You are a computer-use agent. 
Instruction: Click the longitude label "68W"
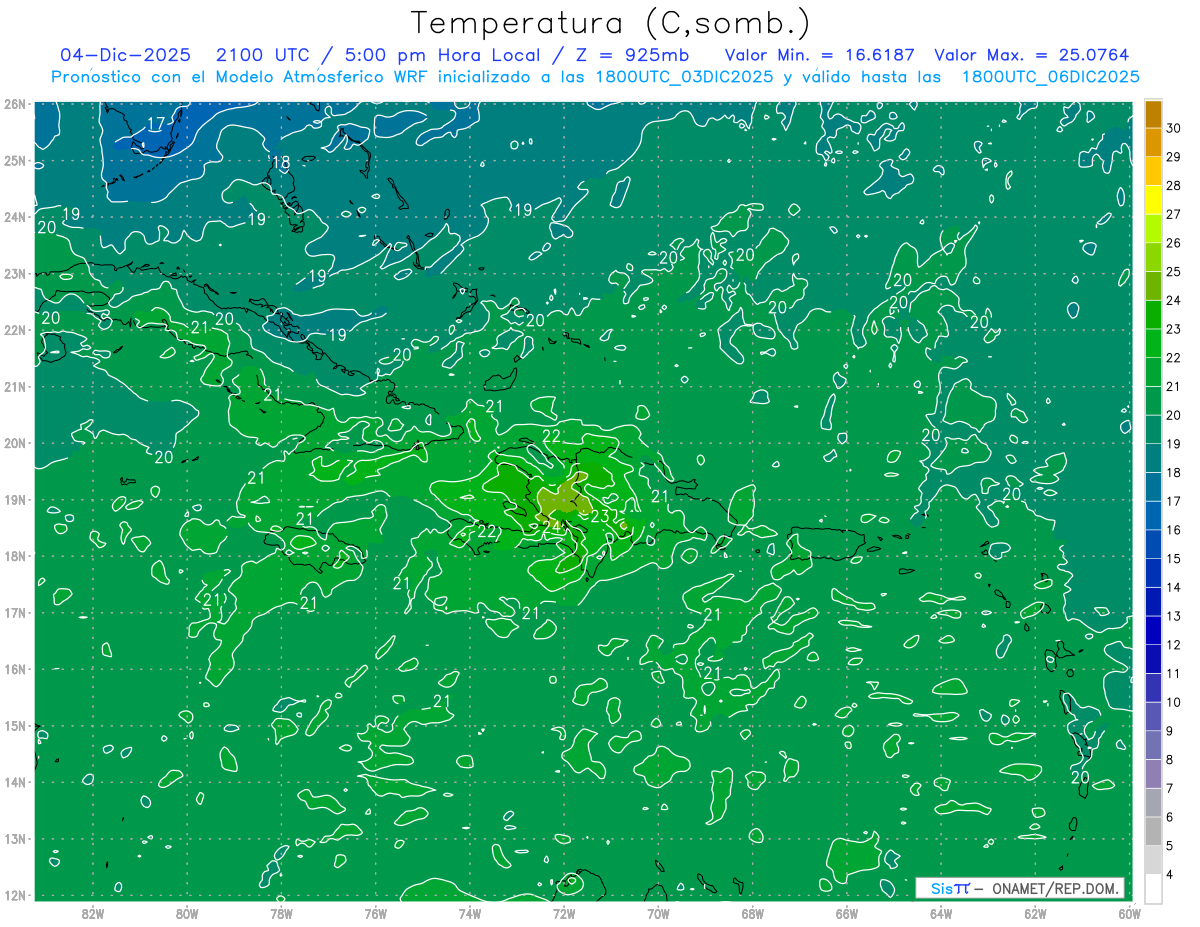pyautogui.click(x=753, y=913)
